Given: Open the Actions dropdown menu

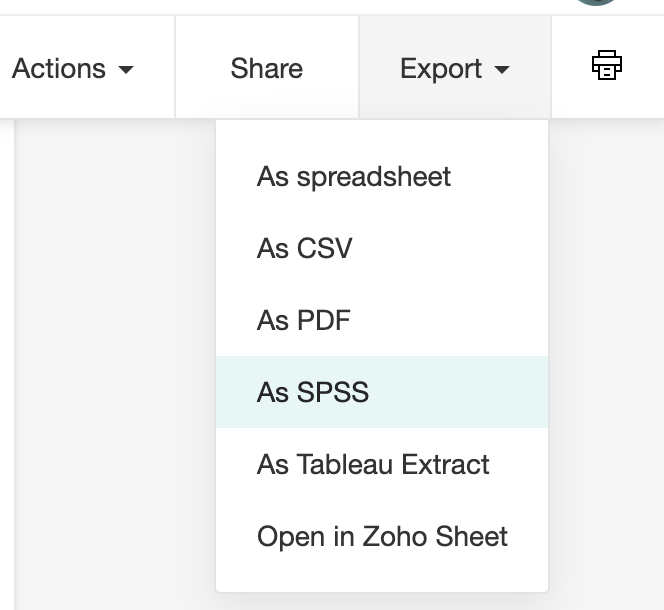Looking at the screenshot, I should point(72,68).
